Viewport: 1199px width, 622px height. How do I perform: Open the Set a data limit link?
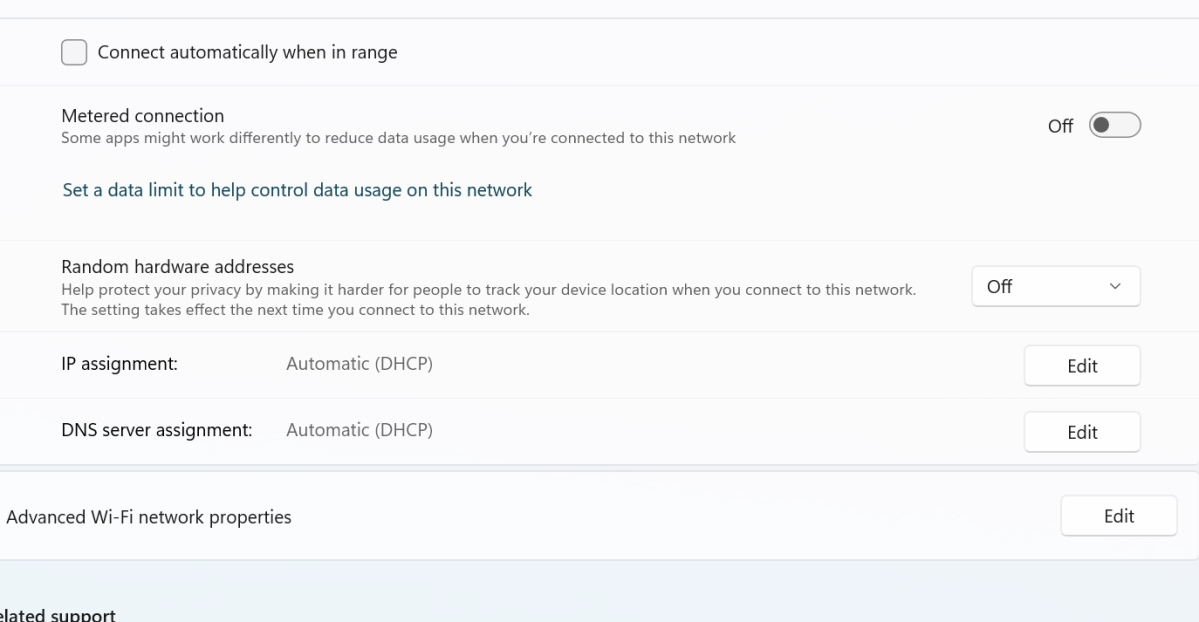coord(297,189)
